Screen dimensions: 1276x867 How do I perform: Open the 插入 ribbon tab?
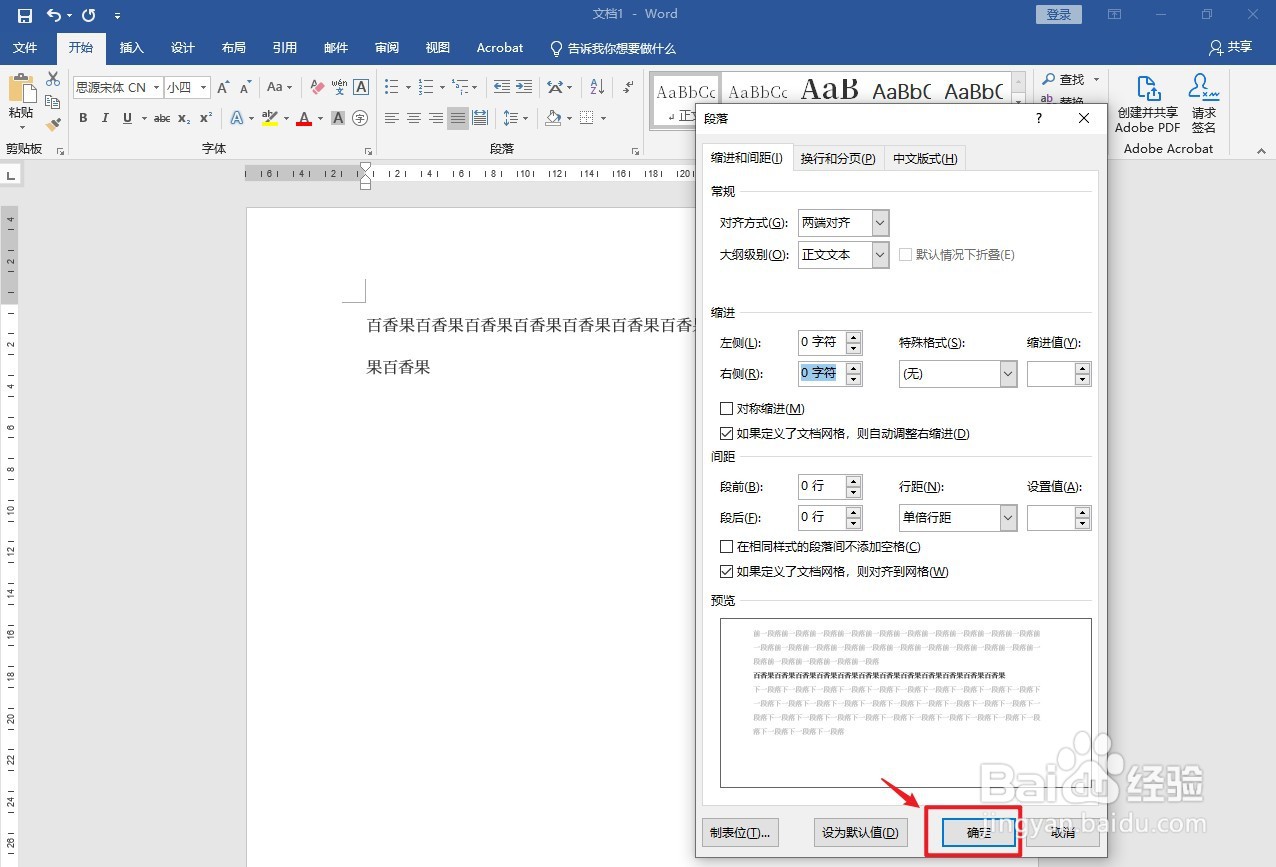tap(132, 48)
